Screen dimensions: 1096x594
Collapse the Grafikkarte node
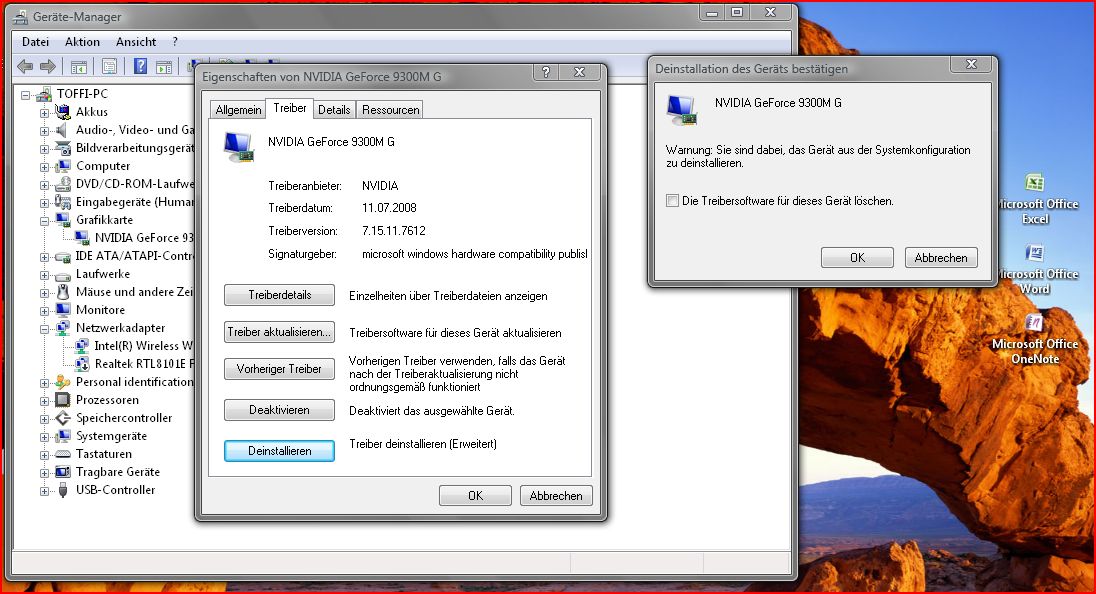[x=45, y=221]
